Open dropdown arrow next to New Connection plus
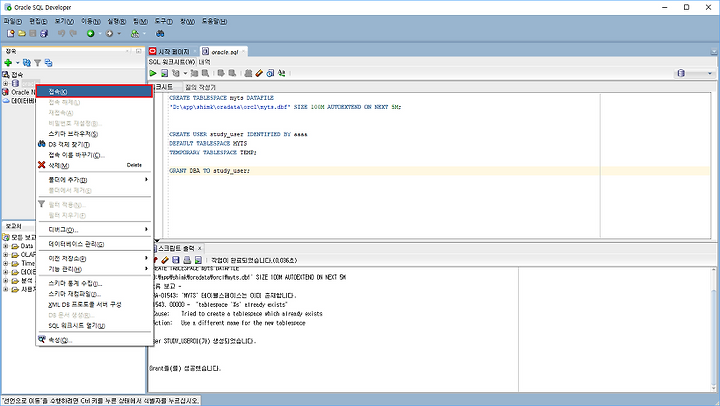This screenshot has width=720, height=406. tap(17, 62)
